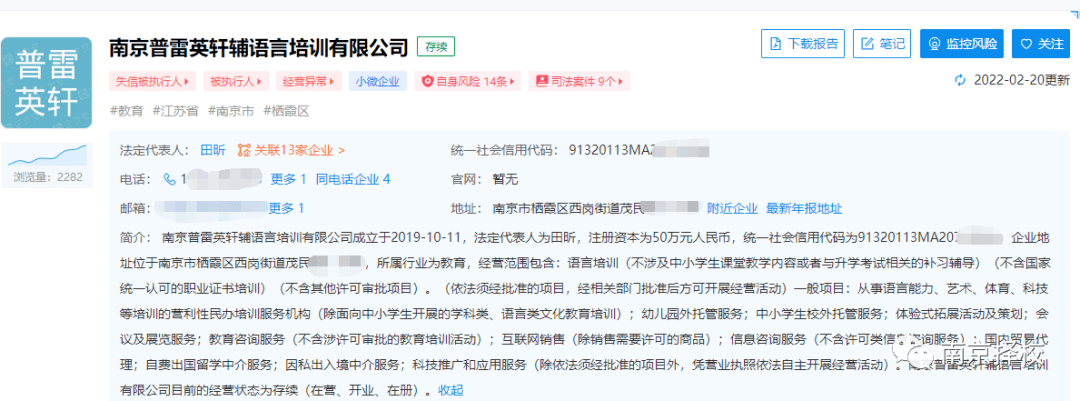The width and height of the screenshot is (1080, 401).
Task: Click the #栖霞区 hashtag
Action: click(x=287, y=111)
